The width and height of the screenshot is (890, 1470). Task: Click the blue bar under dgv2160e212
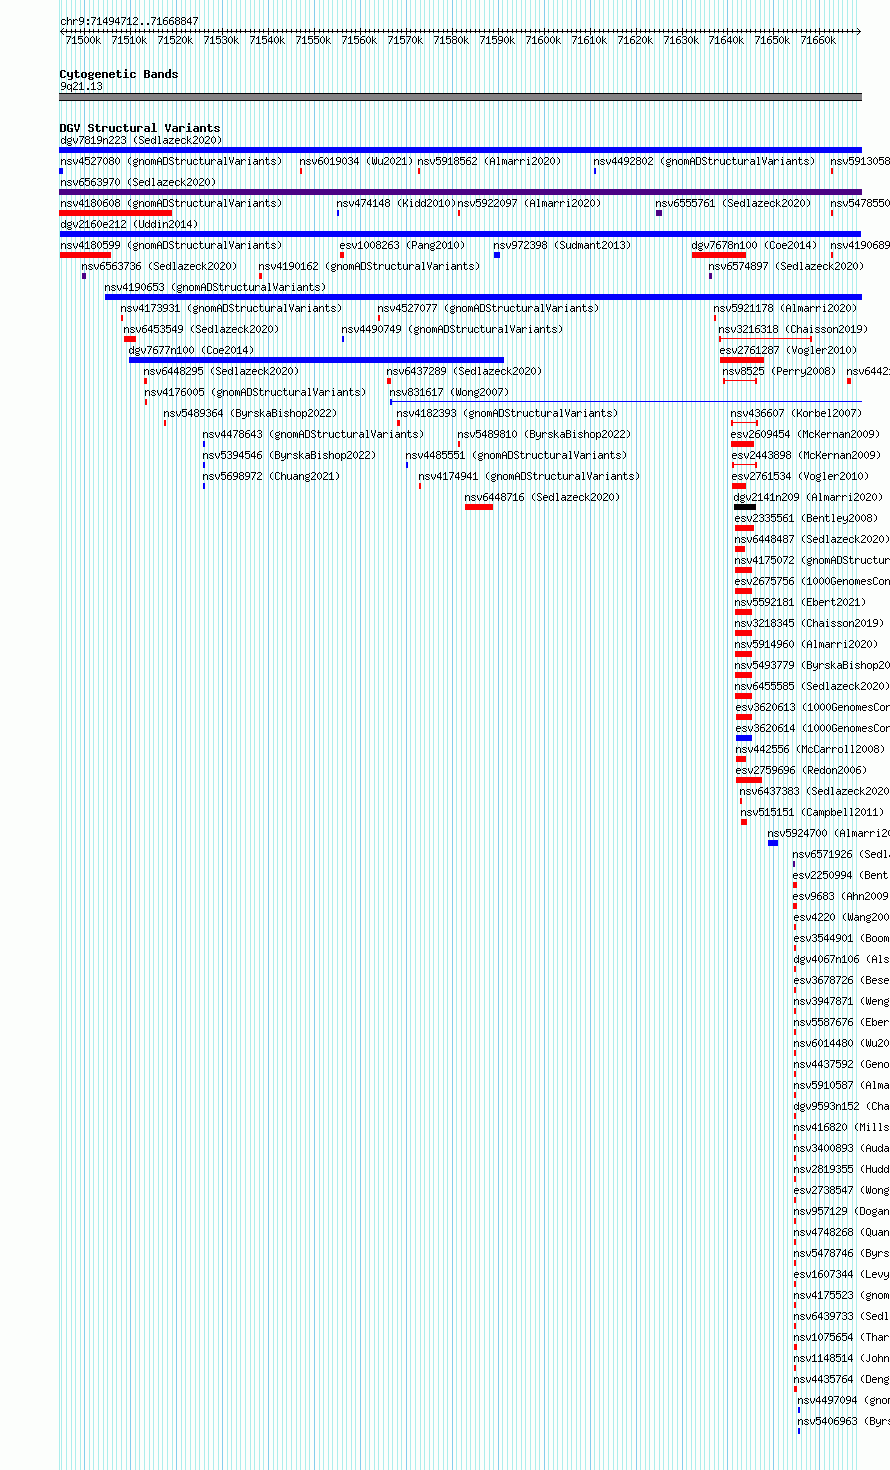(x=460, y=234)
